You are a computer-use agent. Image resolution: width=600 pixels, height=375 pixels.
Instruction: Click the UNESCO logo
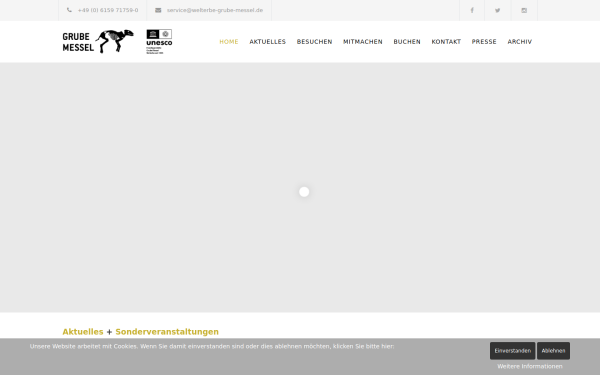(x=159, y=41)
